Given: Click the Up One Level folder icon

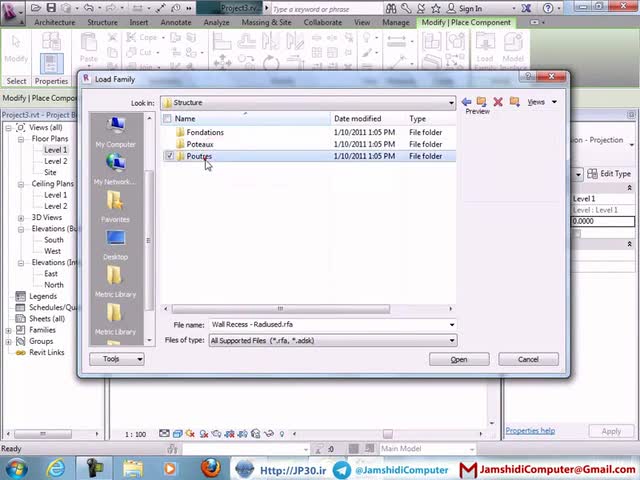Looking at the screenshot, I should point(482,101).
